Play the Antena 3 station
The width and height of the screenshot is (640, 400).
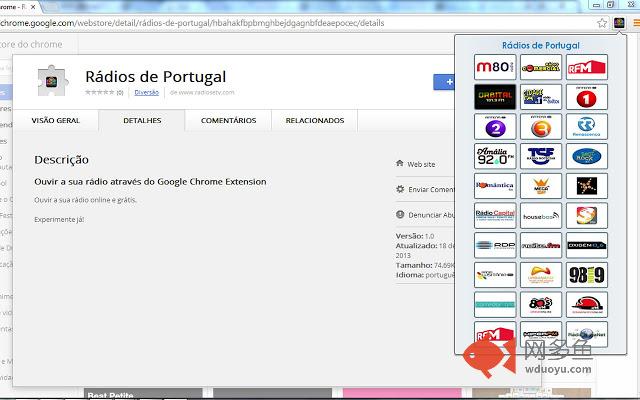541,127
